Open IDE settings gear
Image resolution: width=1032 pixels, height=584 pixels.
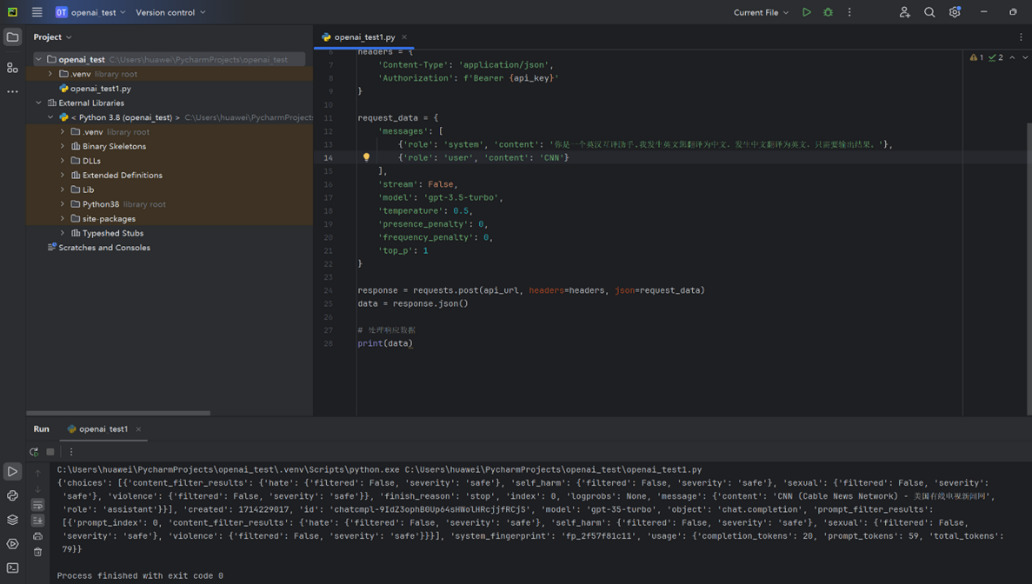(954, 12)
